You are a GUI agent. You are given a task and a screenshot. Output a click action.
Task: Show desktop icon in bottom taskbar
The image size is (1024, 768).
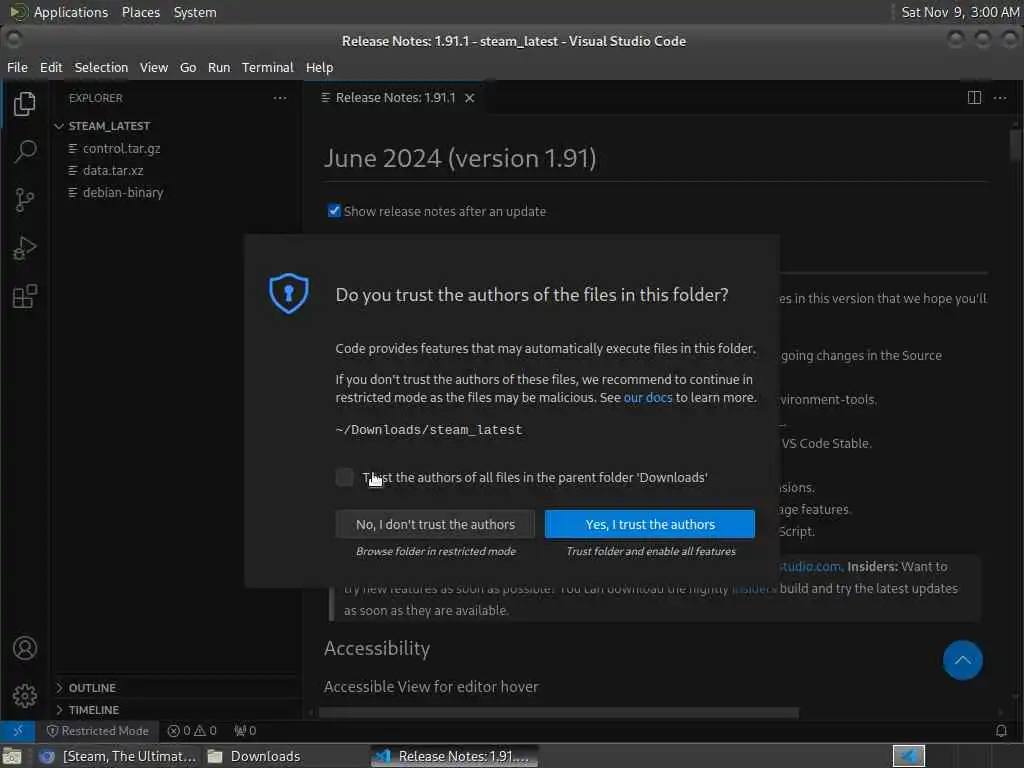click(x=12, y=756)
